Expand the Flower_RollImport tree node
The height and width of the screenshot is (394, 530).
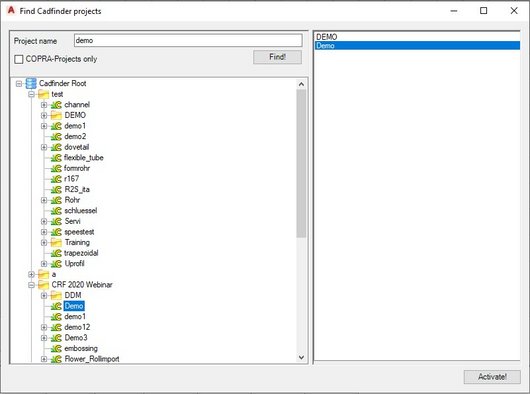click(x=44, y=359)
